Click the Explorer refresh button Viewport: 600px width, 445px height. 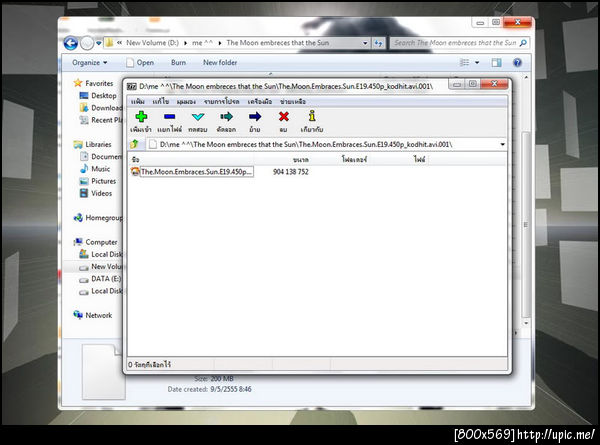point(378,43)
